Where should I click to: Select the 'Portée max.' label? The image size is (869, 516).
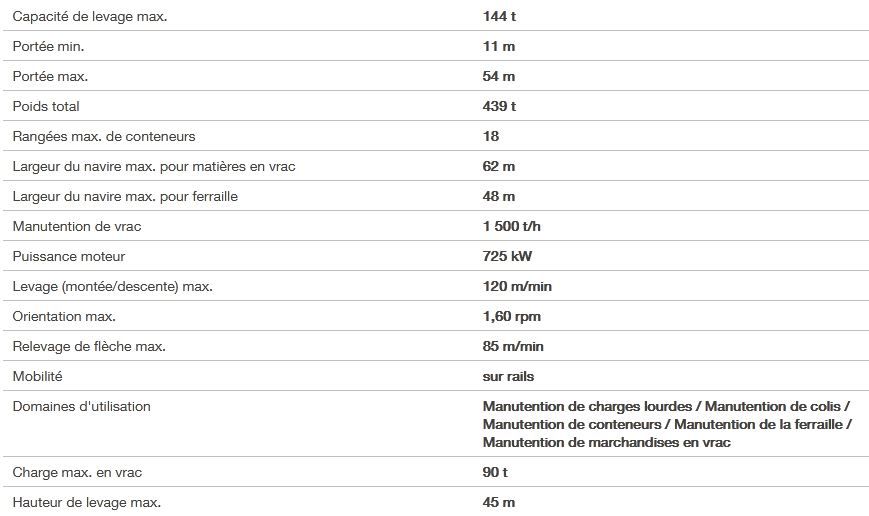click(x=49, y=77)
